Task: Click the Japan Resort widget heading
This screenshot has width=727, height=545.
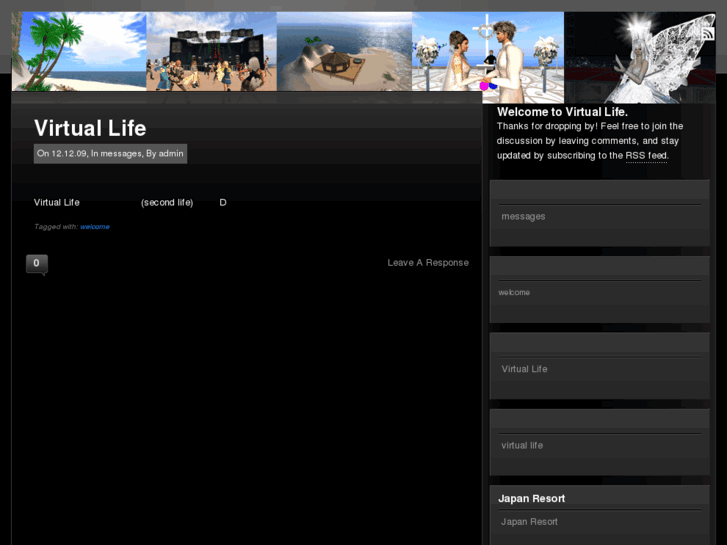Action: coord(531,499)
